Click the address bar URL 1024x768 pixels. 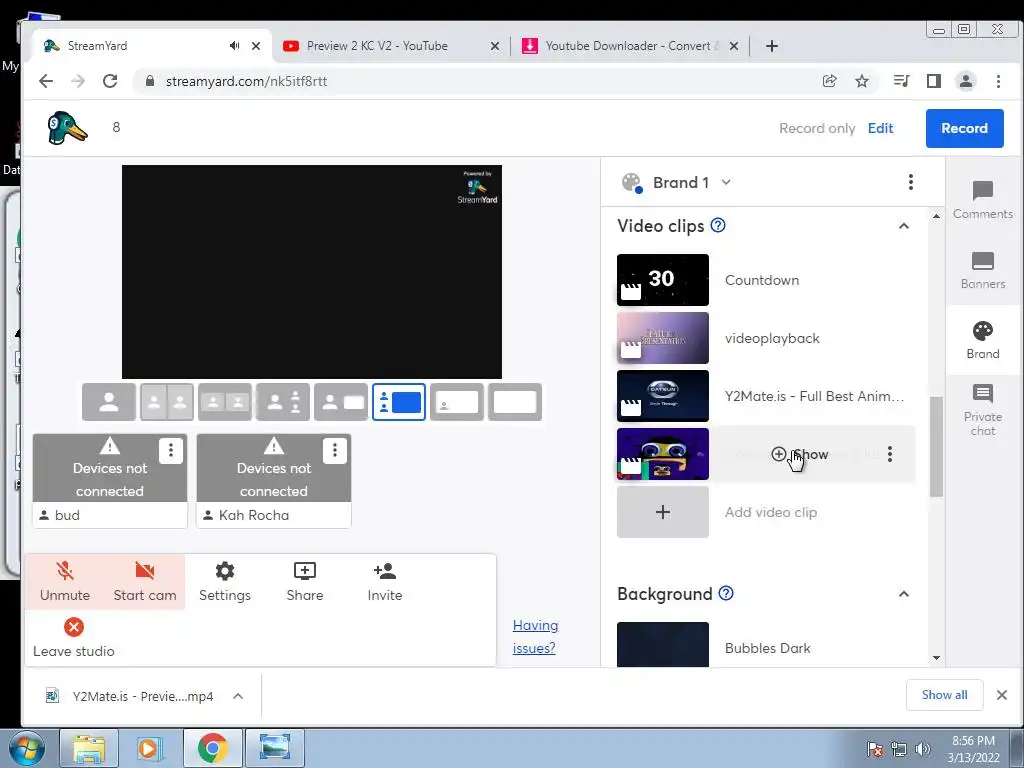[x=246, y=81]
